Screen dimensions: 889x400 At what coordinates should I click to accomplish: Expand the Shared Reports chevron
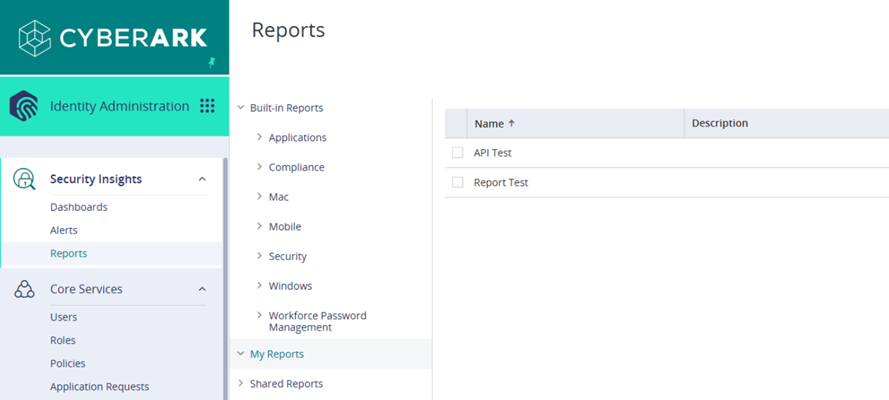(240, 384)
